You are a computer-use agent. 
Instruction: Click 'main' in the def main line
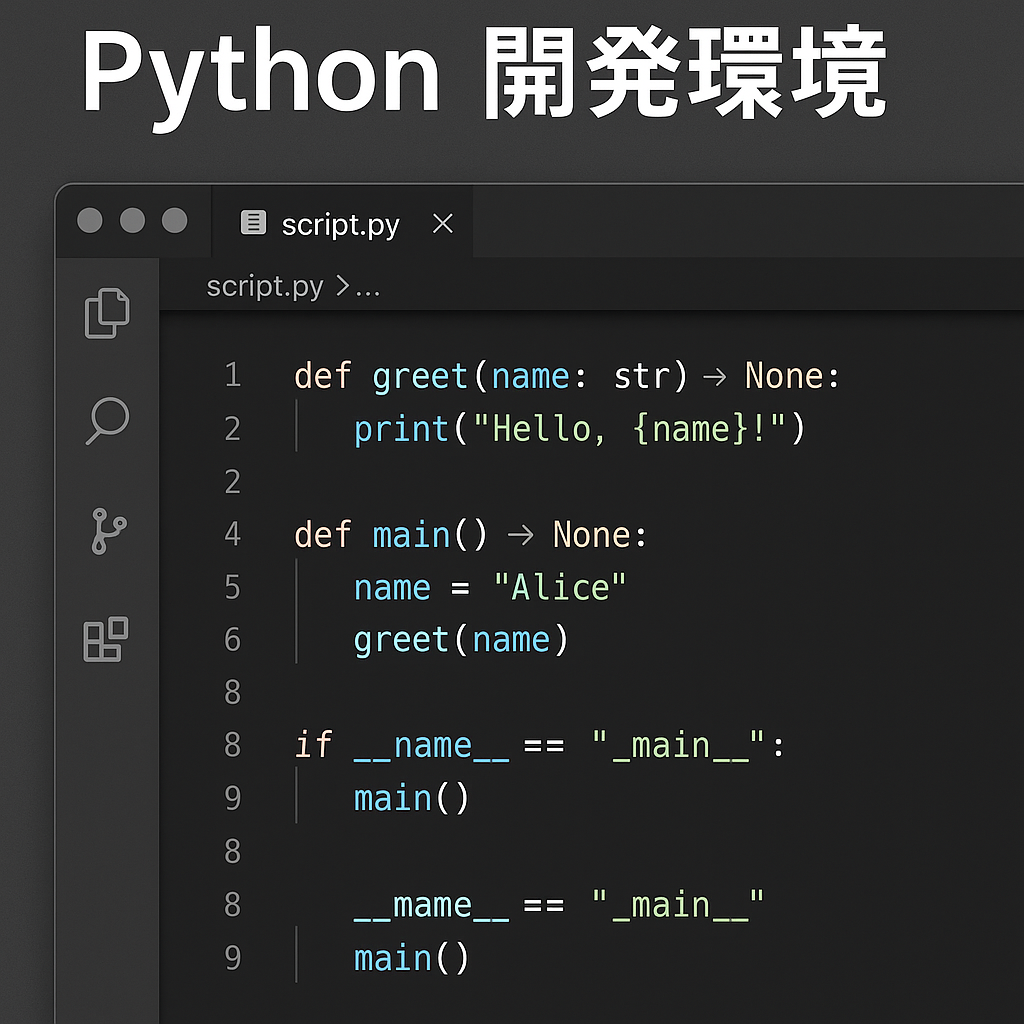[411, 535]
